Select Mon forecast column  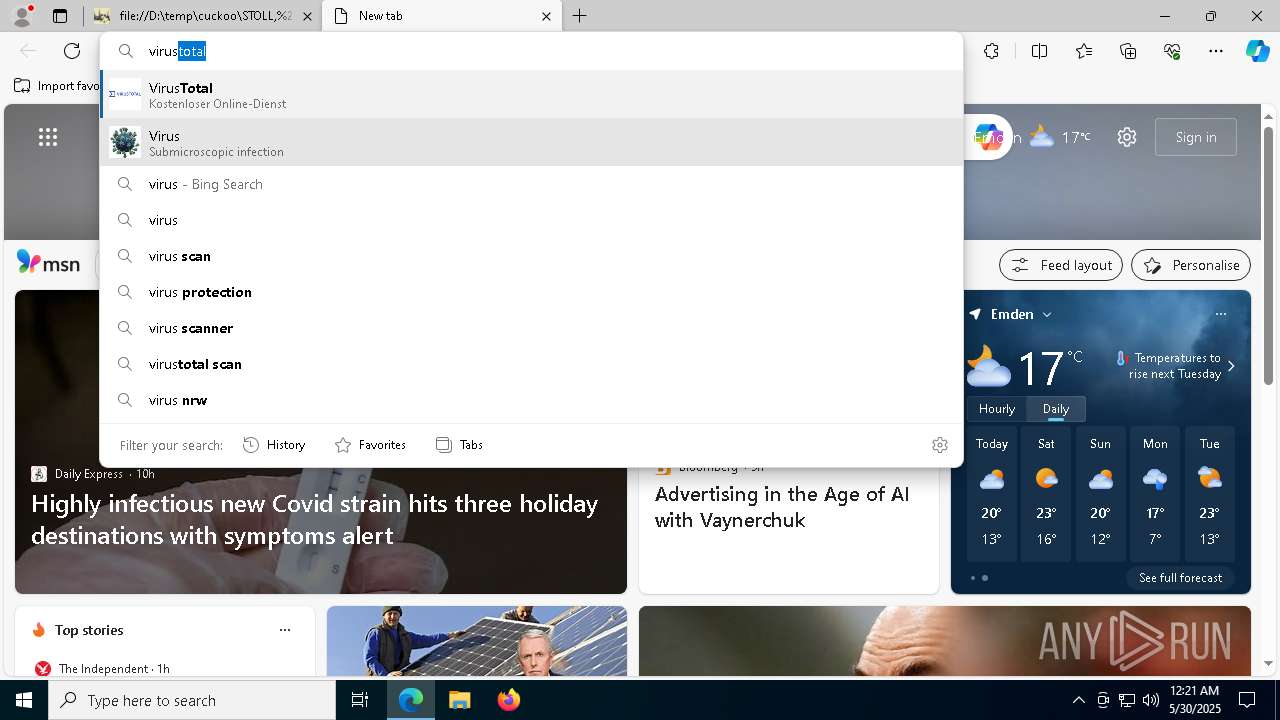click(x=1155, y=494)
